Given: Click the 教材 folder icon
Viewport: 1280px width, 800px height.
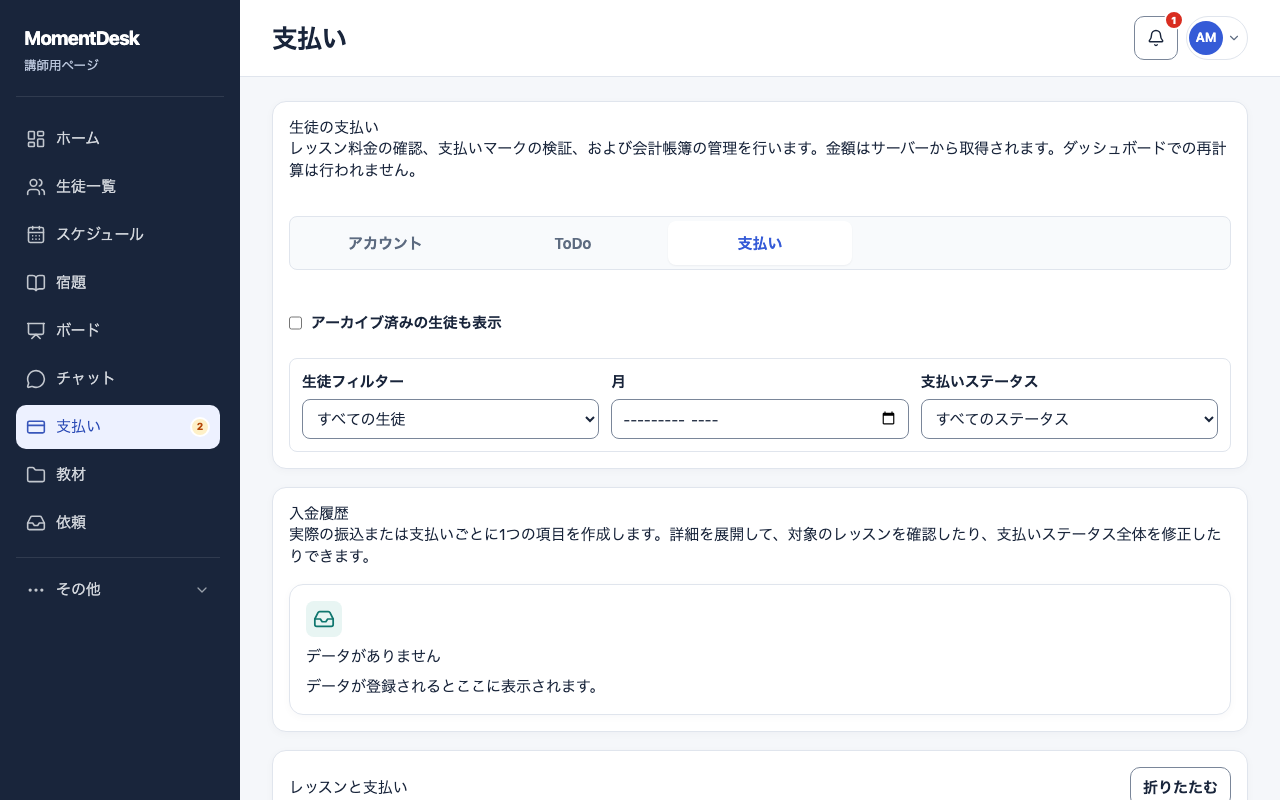Looking at the screenshot, I should 36,475.
